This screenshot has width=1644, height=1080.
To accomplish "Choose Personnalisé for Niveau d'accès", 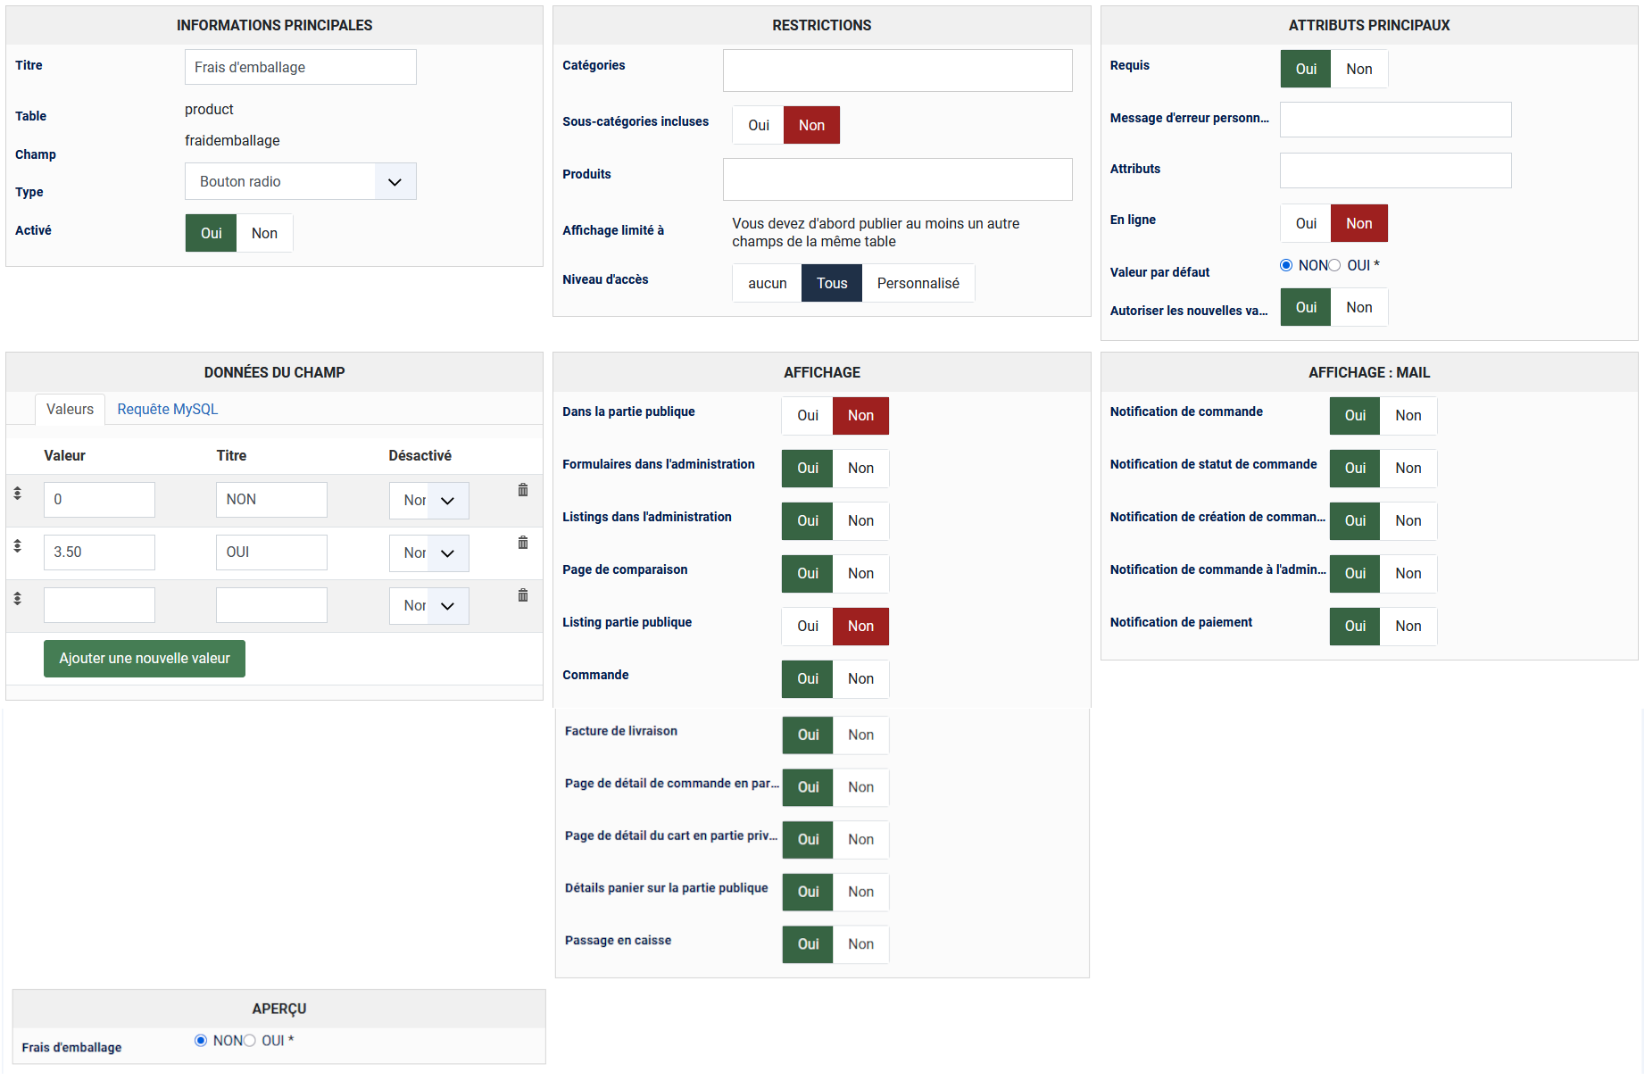I will (917, 283).
